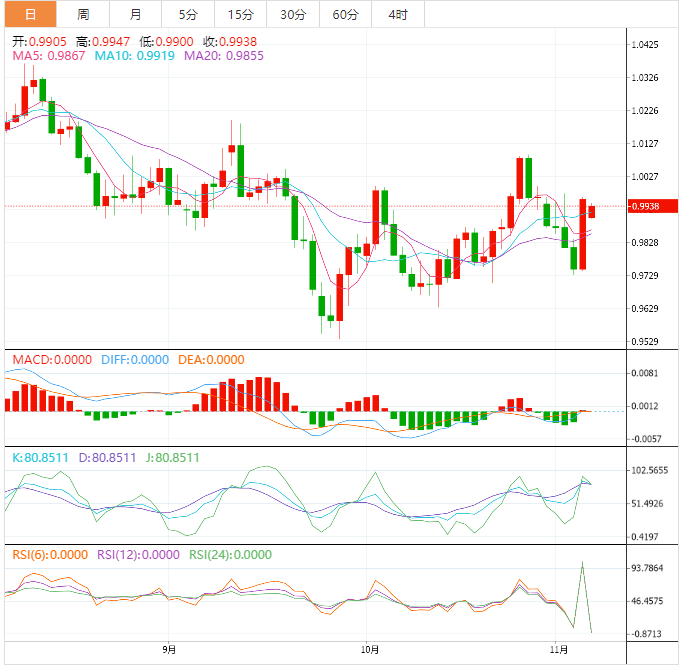686x672 pixels.
Task: Open the 4时 interval tab
Action: click(x=398, y=14)
